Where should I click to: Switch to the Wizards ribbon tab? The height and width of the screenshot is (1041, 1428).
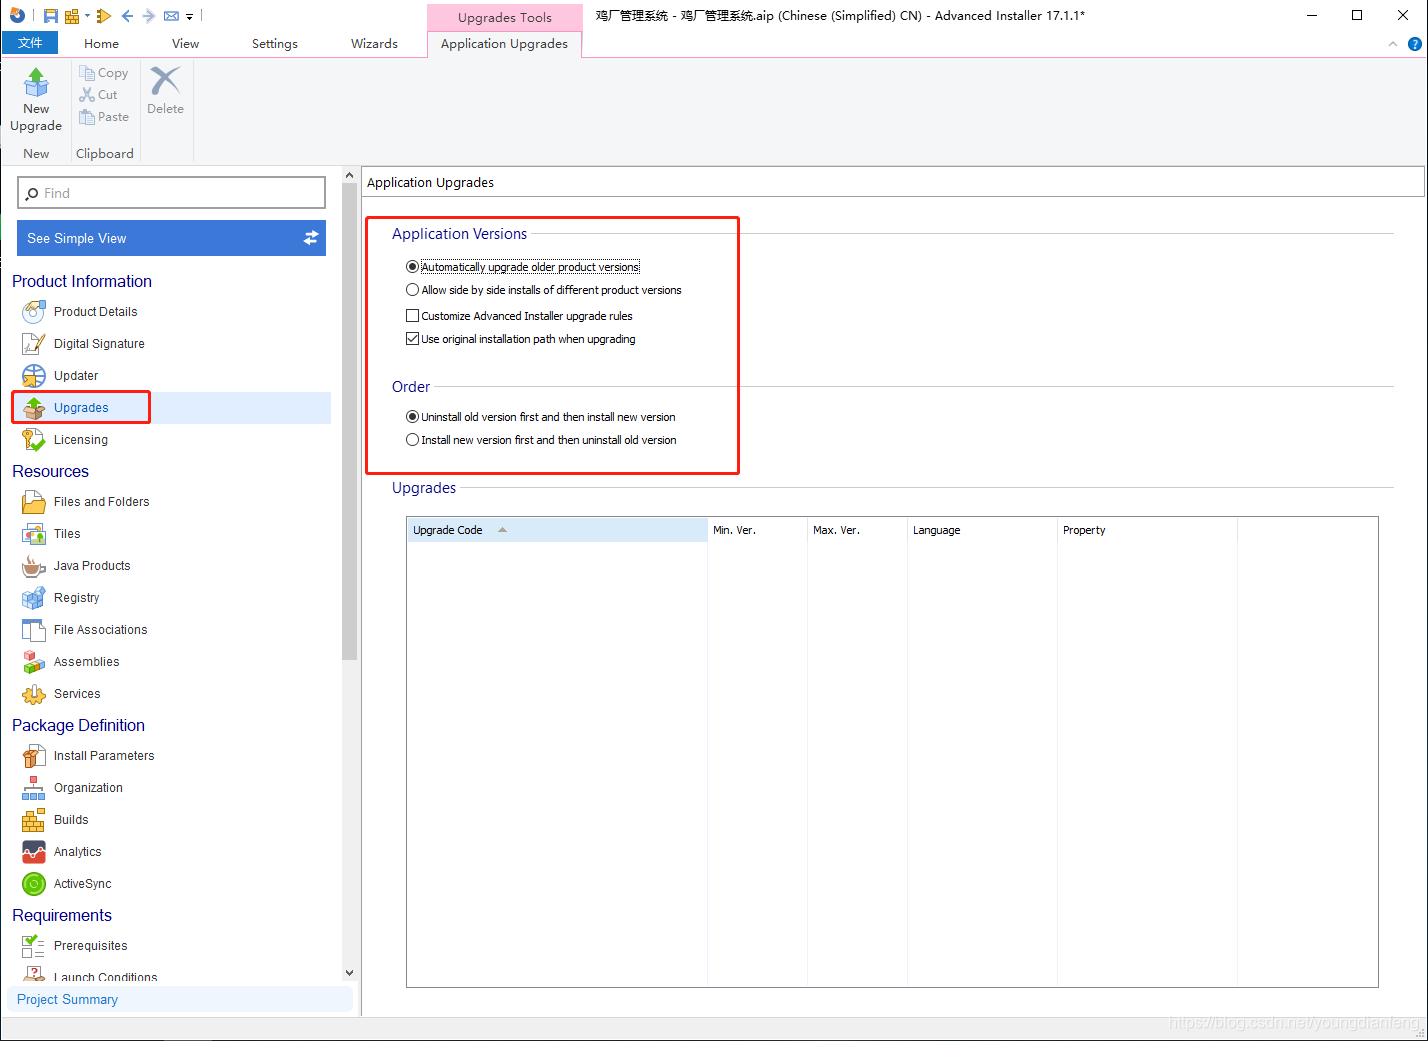pyautogui.click(x=374, y=43)
